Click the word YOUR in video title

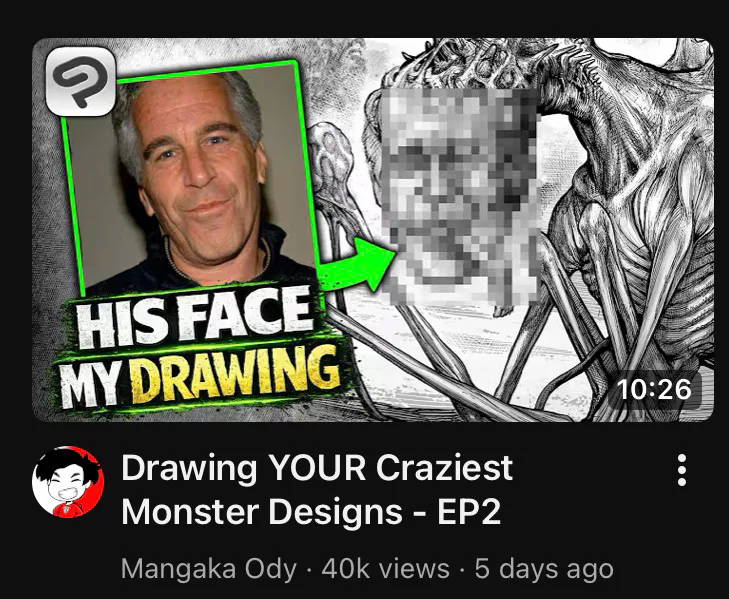coord(317,468)
